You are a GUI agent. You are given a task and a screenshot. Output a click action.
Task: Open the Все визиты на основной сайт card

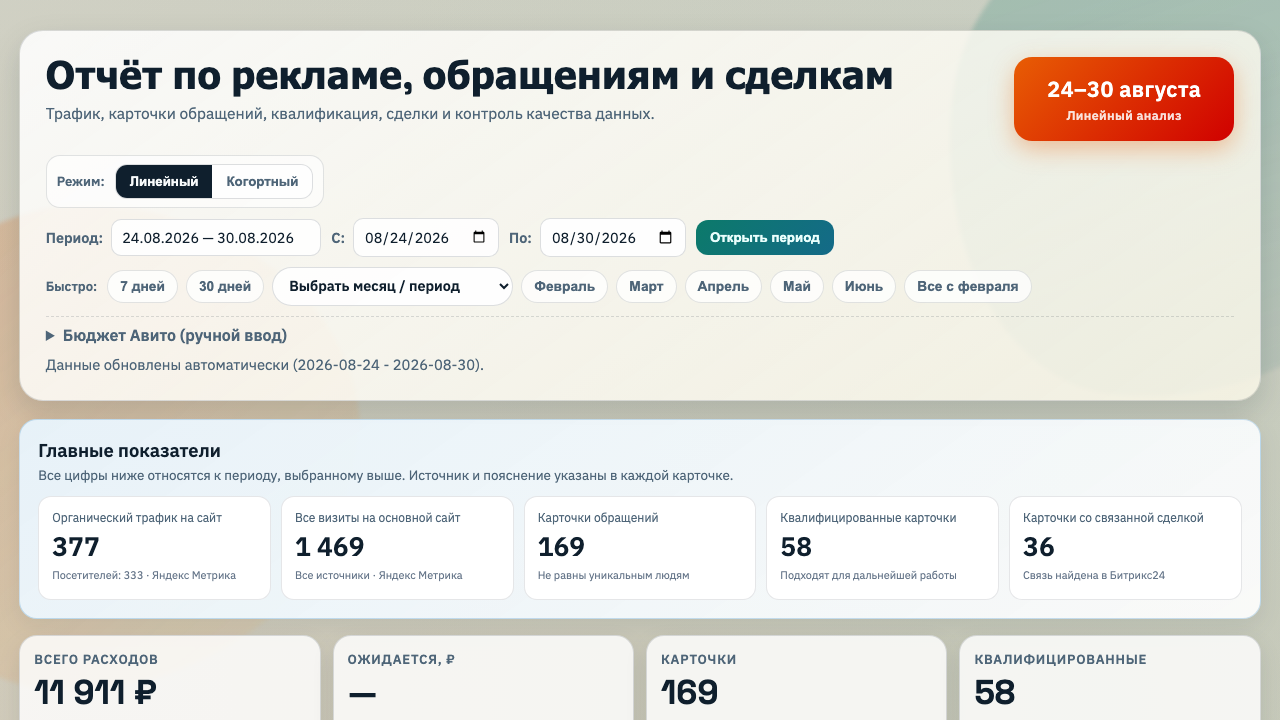coord(397,548)
